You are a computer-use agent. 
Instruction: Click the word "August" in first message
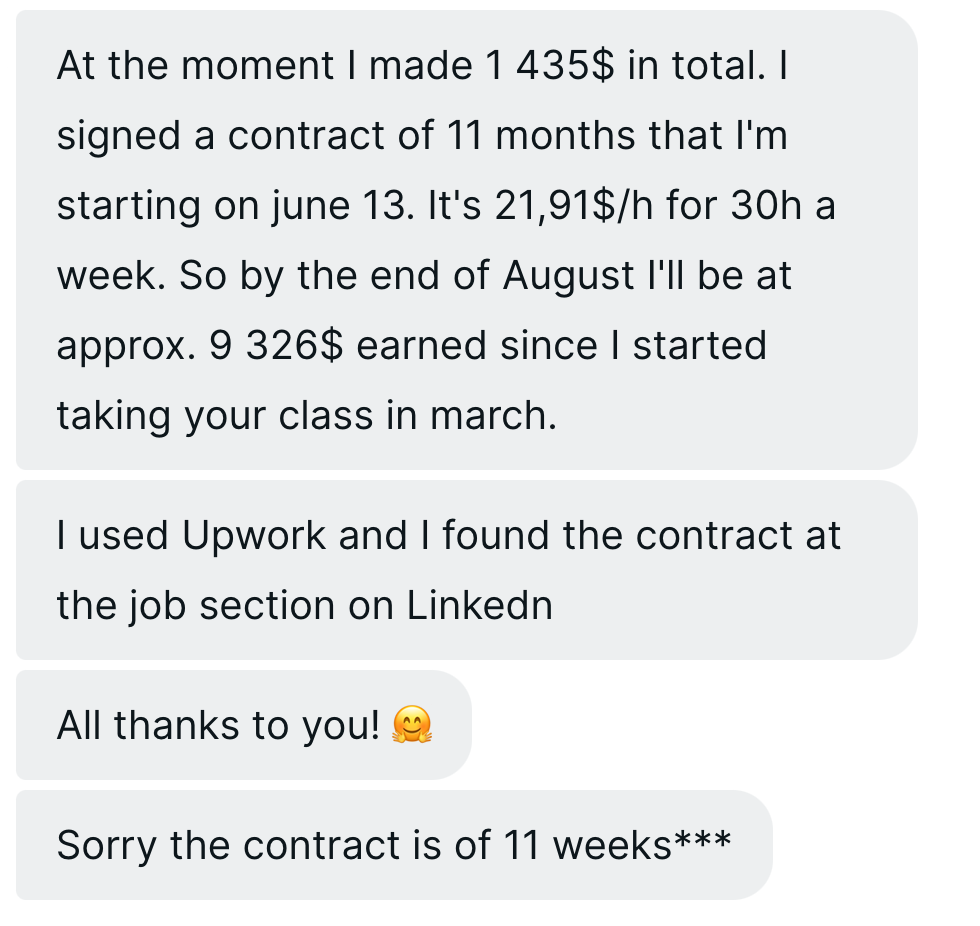tap(568, 276)
